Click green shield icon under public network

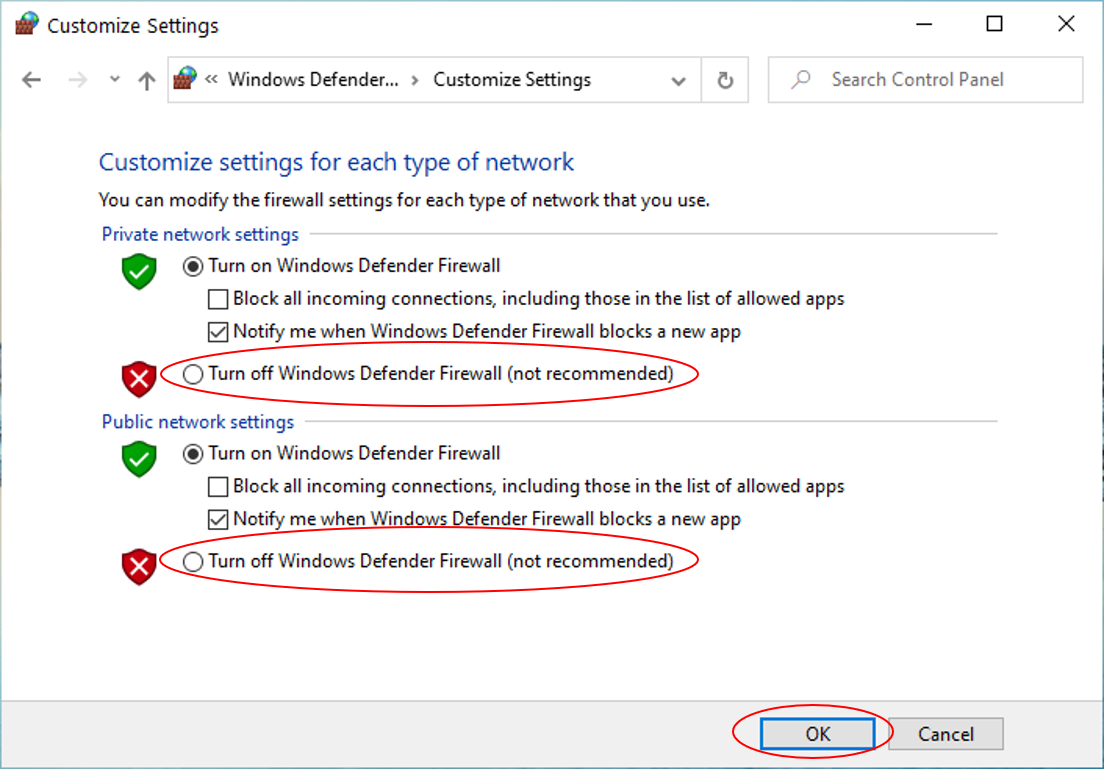click(139, 458)
